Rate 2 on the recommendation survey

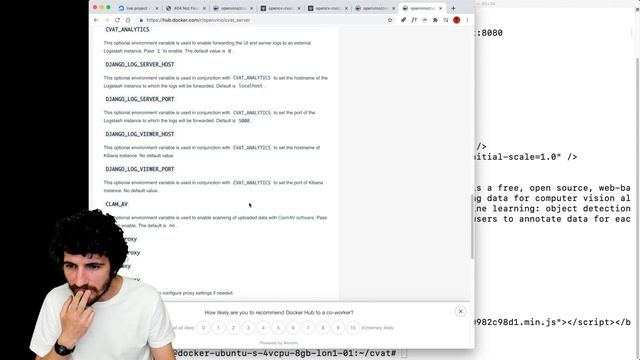pos(233,328)
